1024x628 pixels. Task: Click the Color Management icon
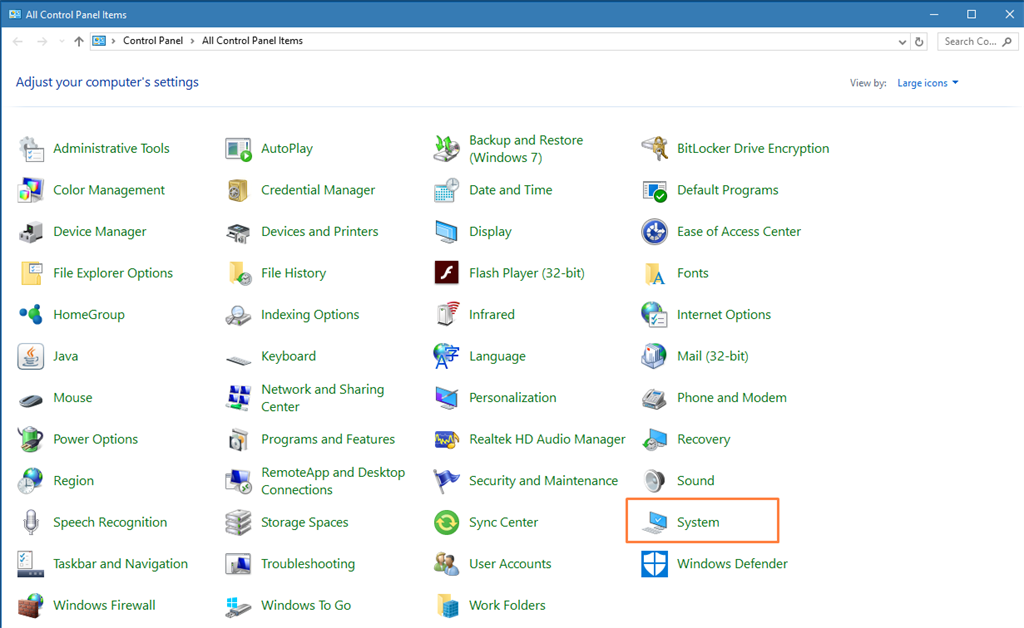pos(31,191)
